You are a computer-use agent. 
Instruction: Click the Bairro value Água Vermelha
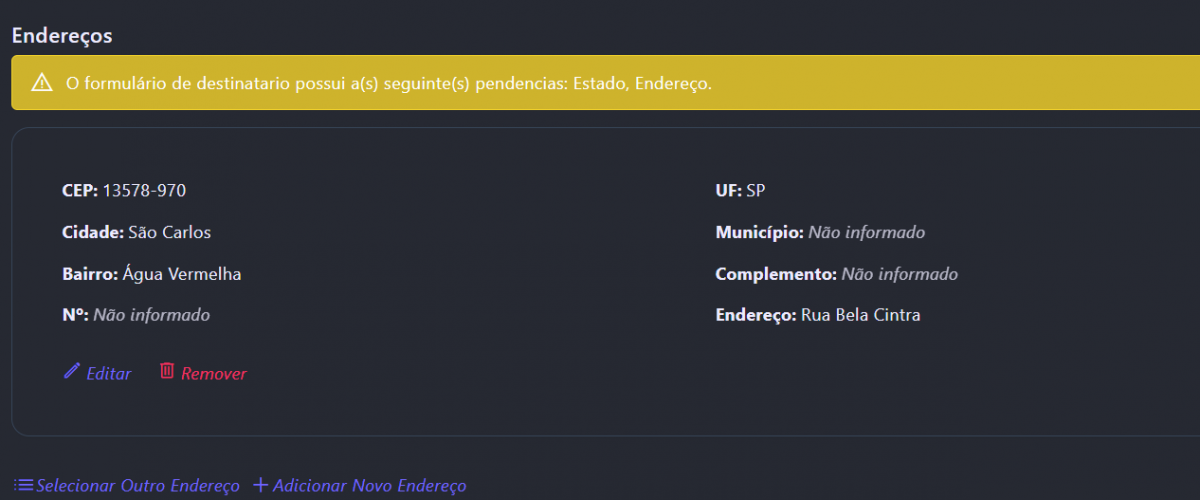pyautogui.click(x=182, y=274)
